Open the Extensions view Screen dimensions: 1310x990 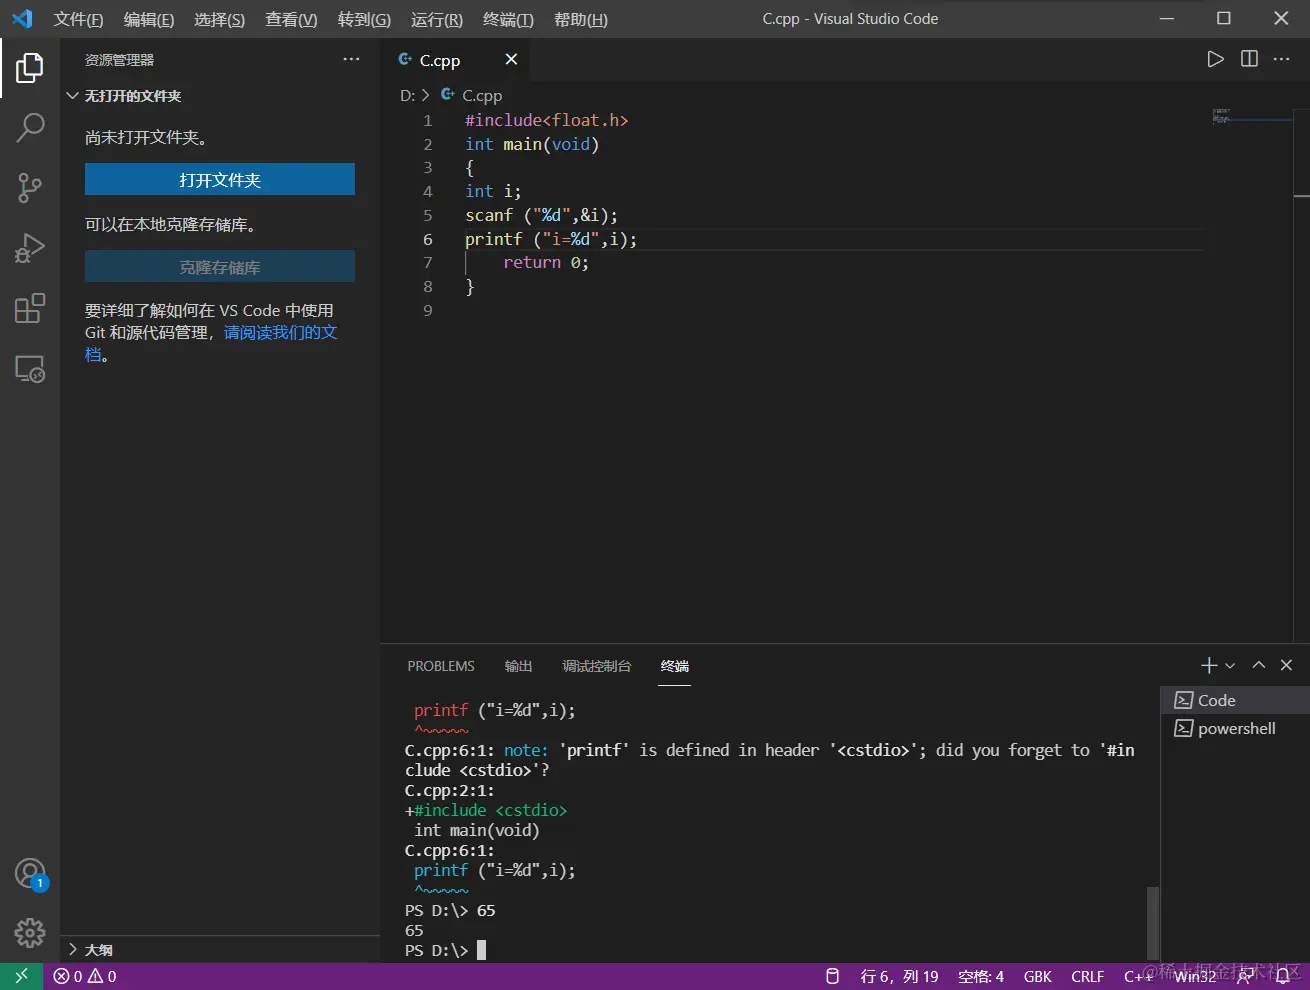(x=30, y=308)
